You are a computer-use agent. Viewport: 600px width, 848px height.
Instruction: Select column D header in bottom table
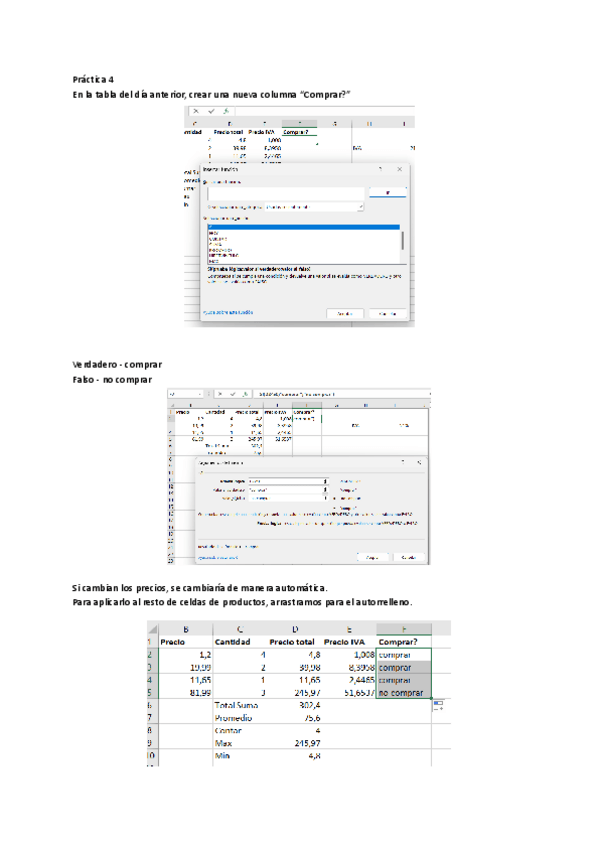point(288,628)
